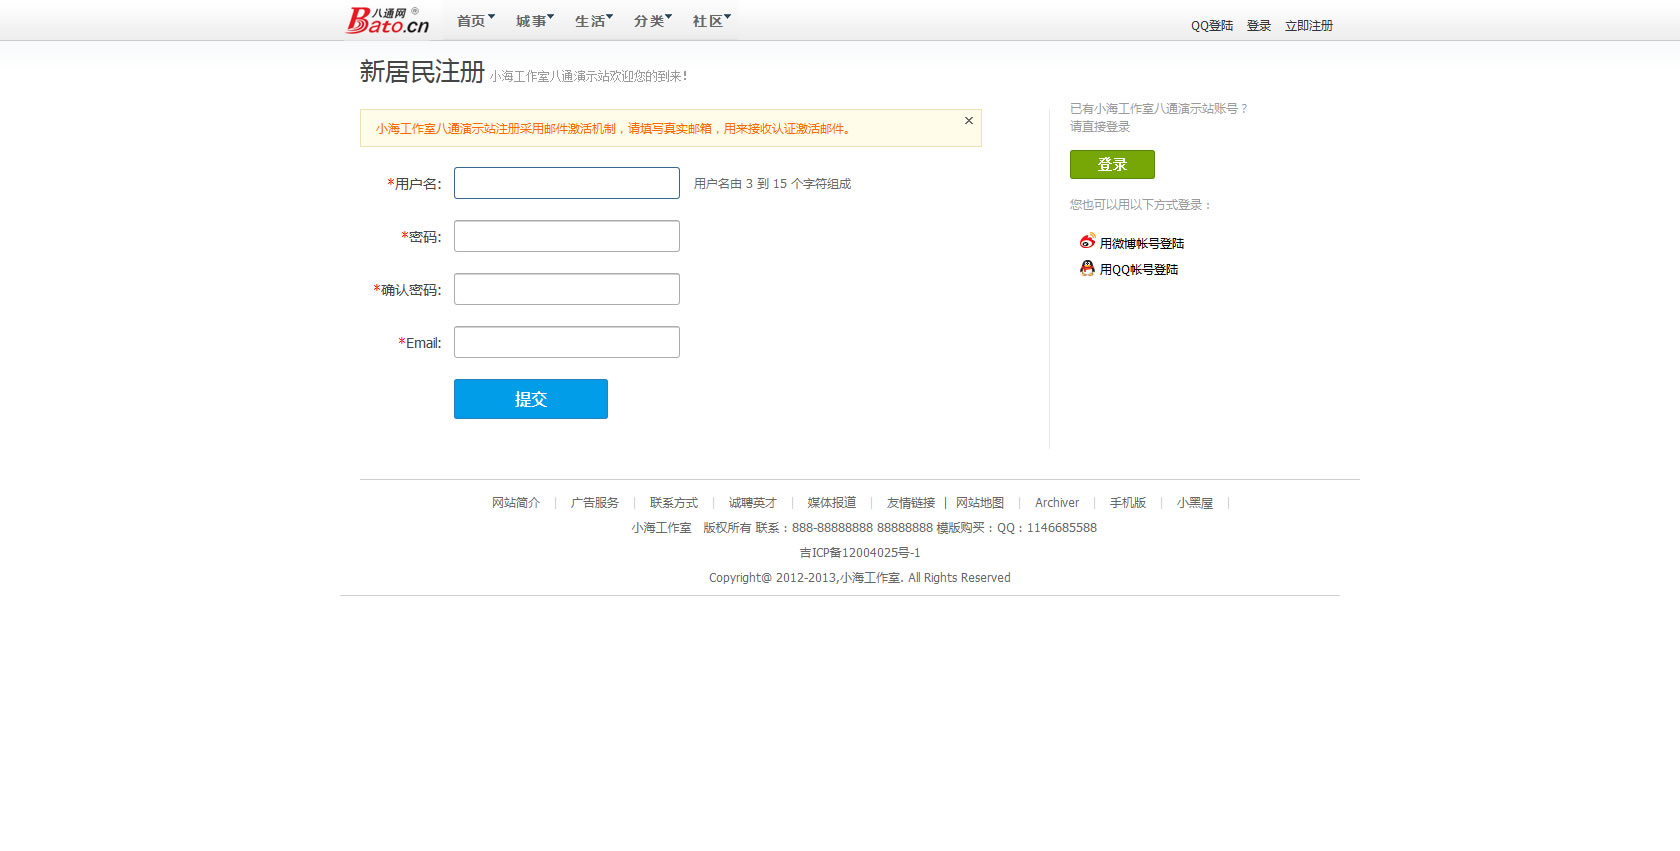
Task: Expand the 生活 navigation dropdown
Action: tap(593, 21)
